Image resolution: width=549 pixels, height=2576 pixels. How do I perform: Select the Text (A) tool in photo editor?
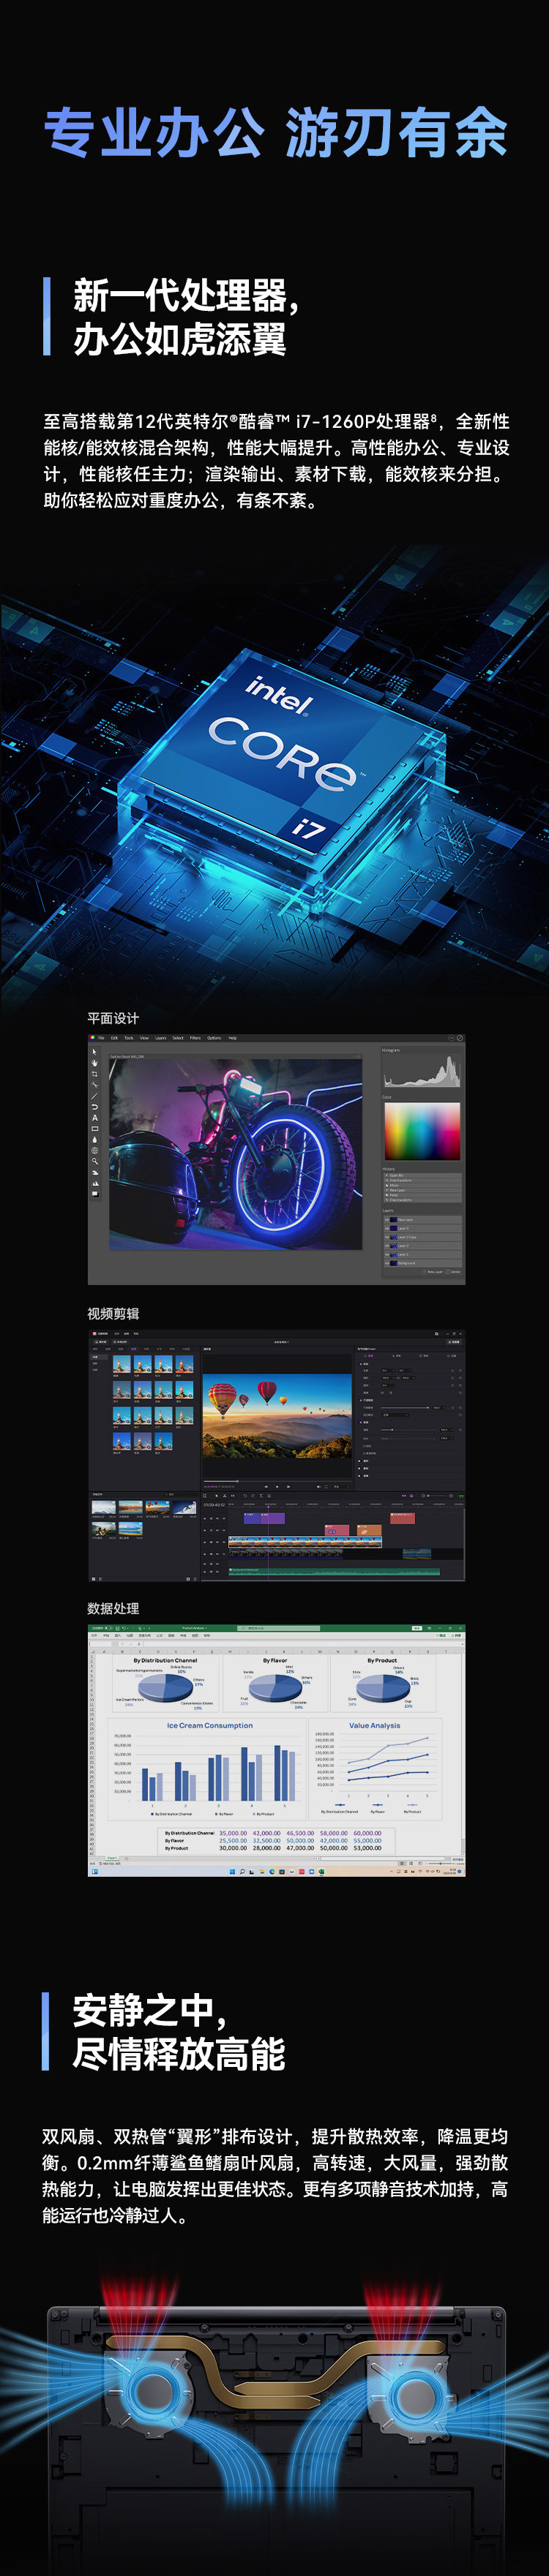(x=95, y=1118)
